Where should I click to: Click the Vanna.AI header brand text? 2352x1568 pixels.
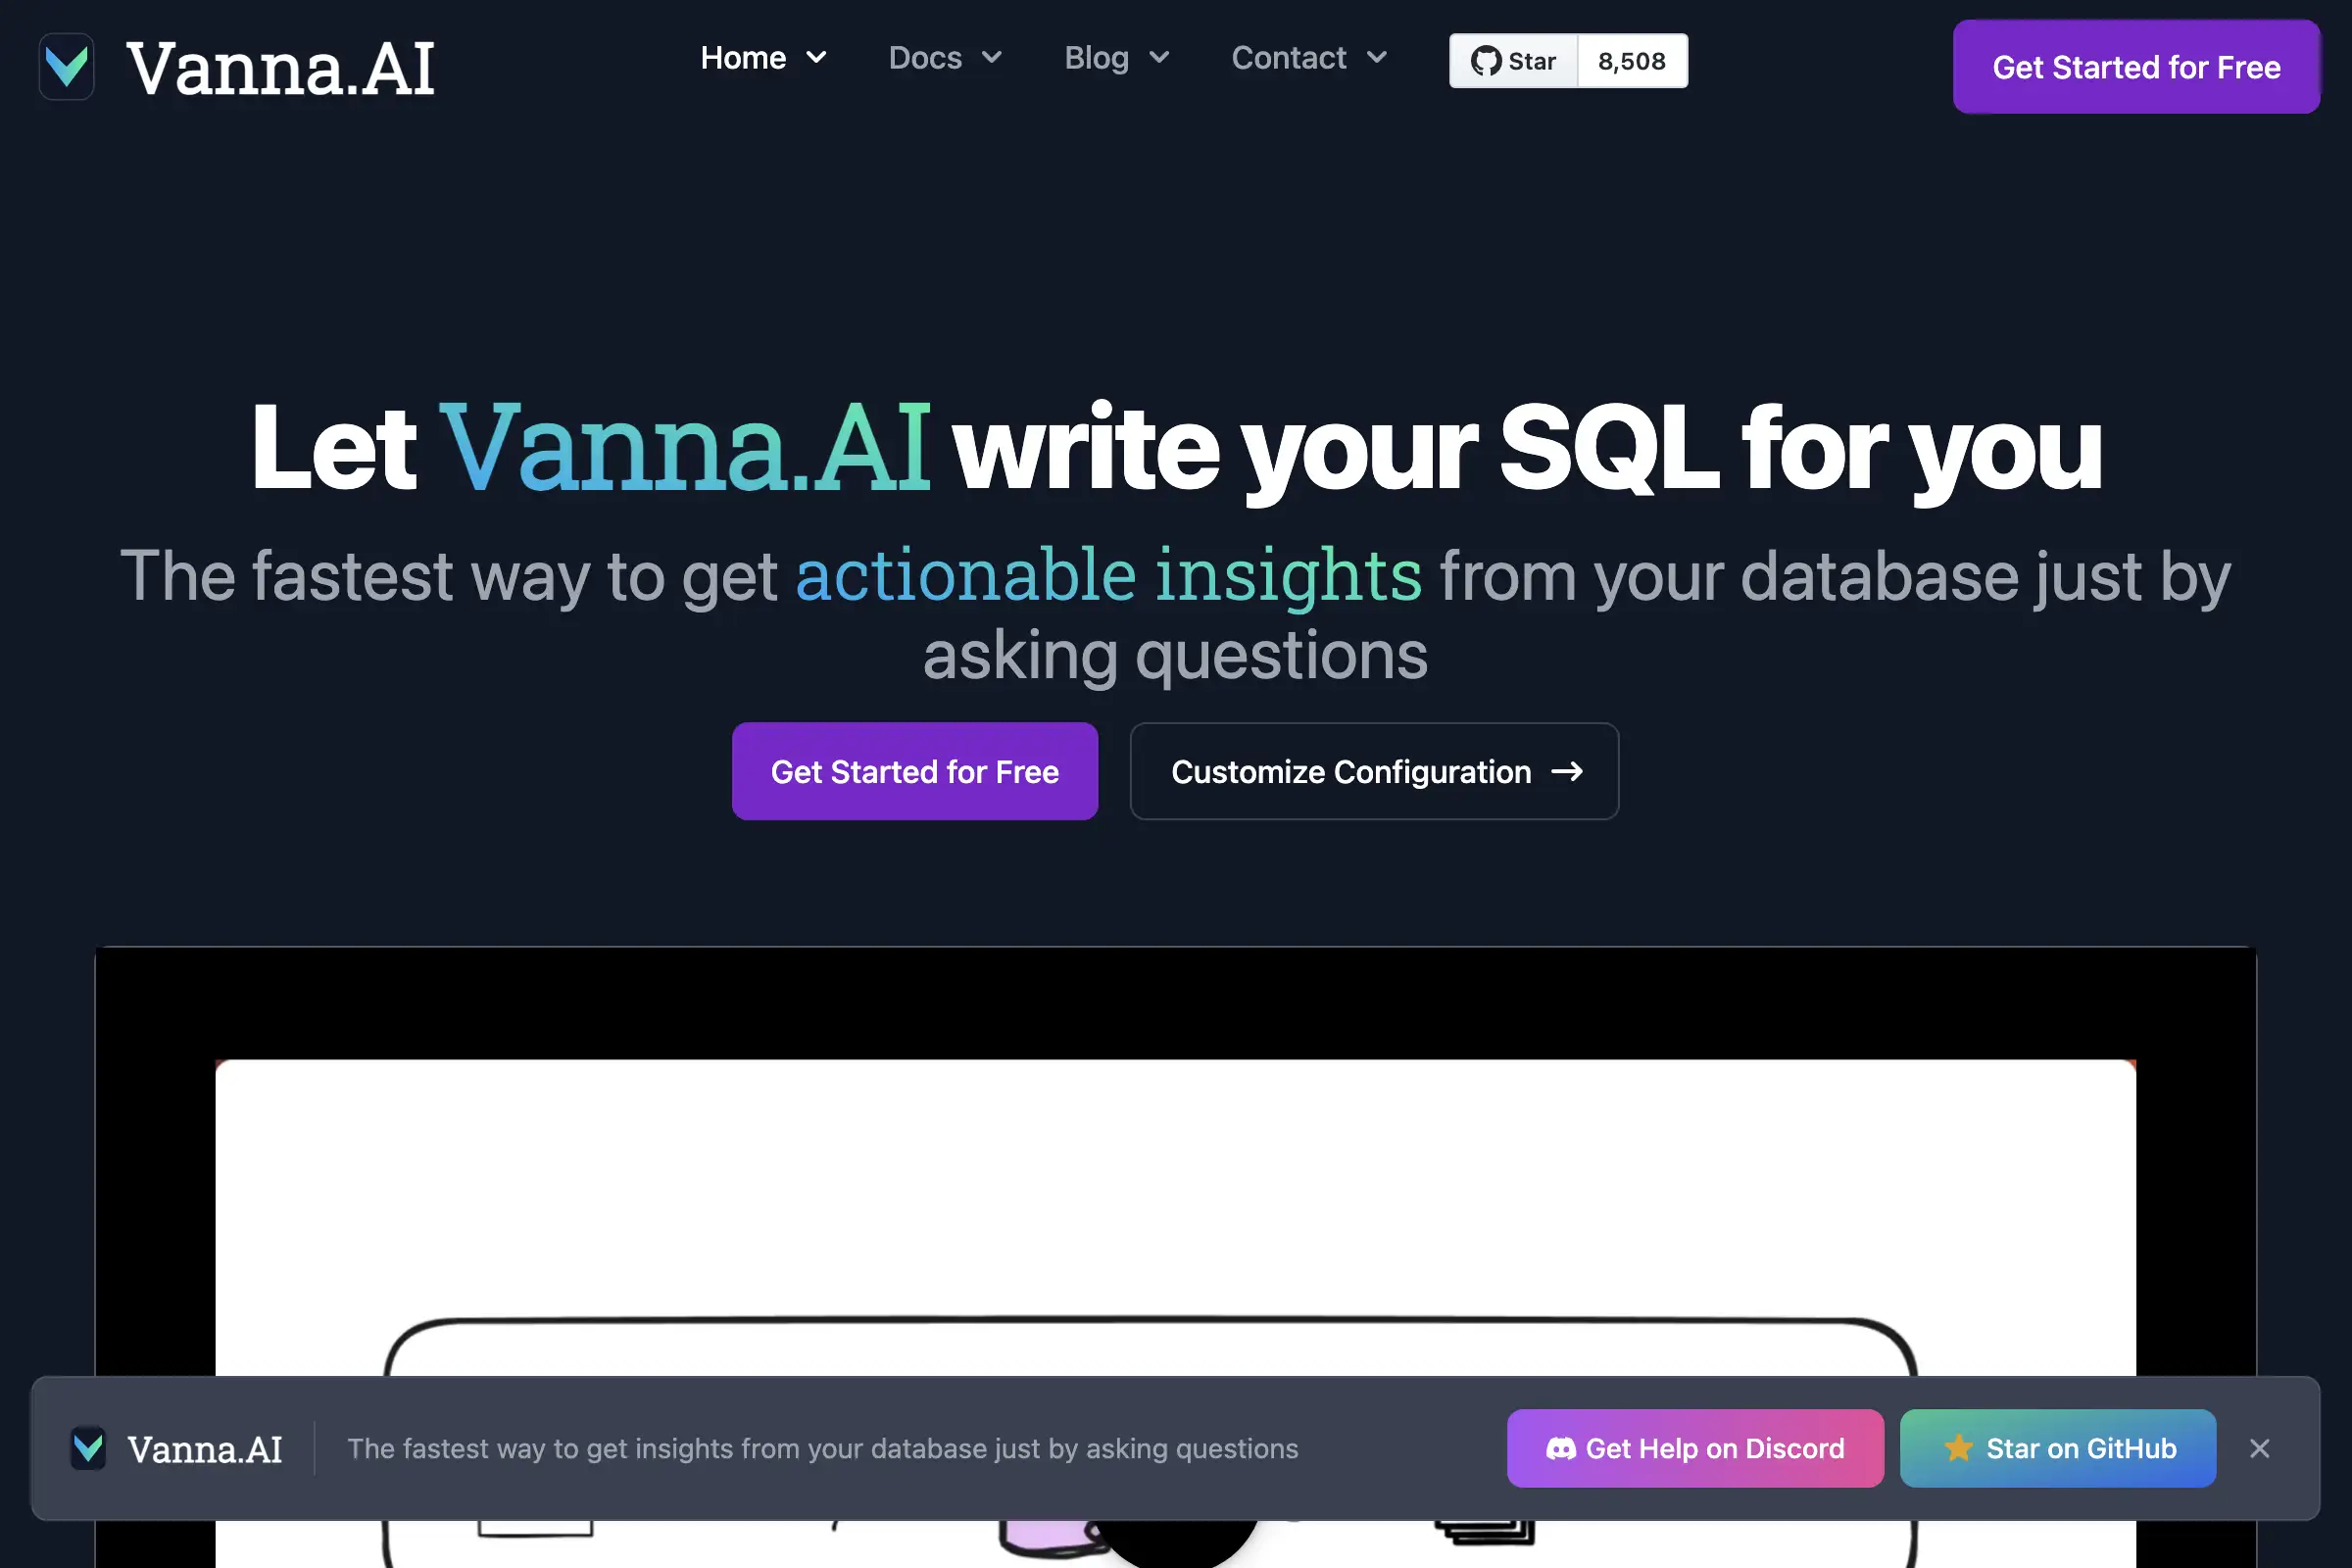[280, 68]
